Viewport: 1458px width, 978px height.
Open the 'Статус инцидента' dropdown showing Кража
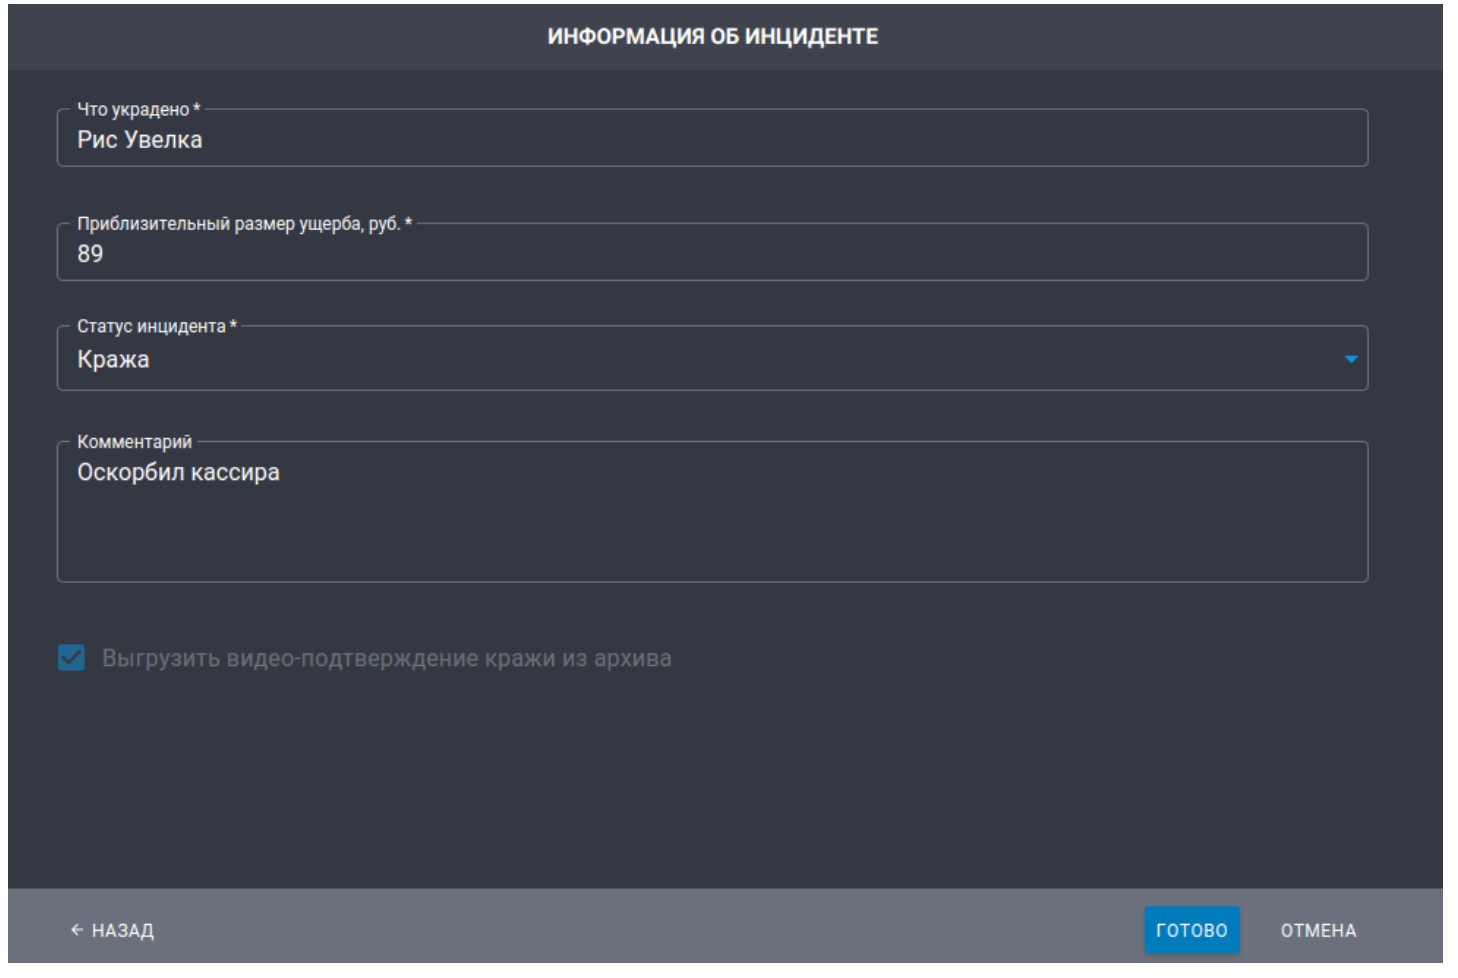pyautogui.click(x=712, y=358)
